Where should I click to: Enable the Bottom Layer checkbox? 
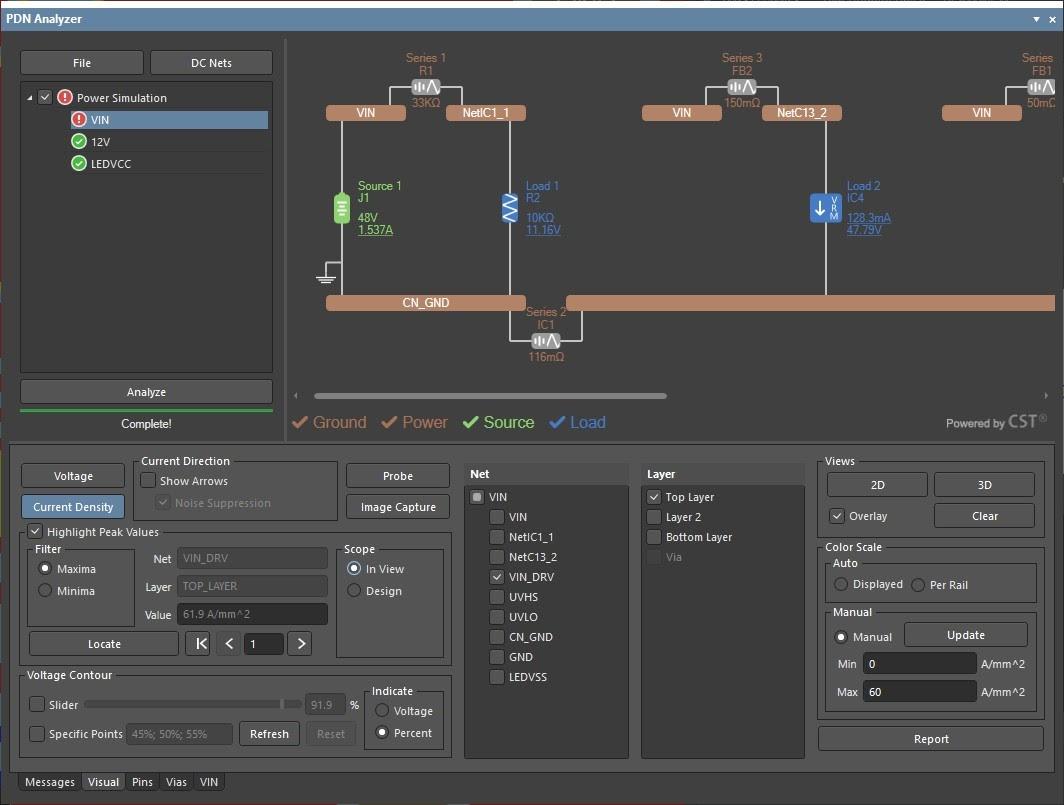(654, 537)
